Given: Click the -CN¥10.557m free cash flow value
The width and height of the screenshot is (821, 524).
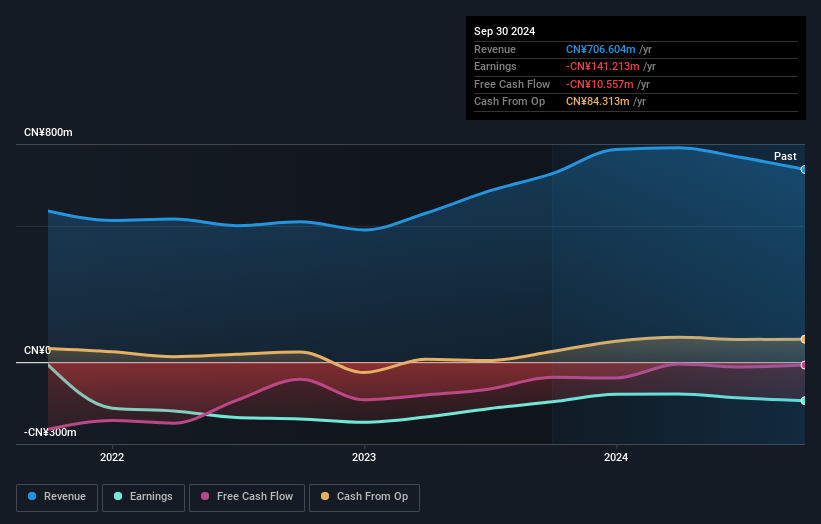Looking at the screenshot, I should tap(600, 84).
